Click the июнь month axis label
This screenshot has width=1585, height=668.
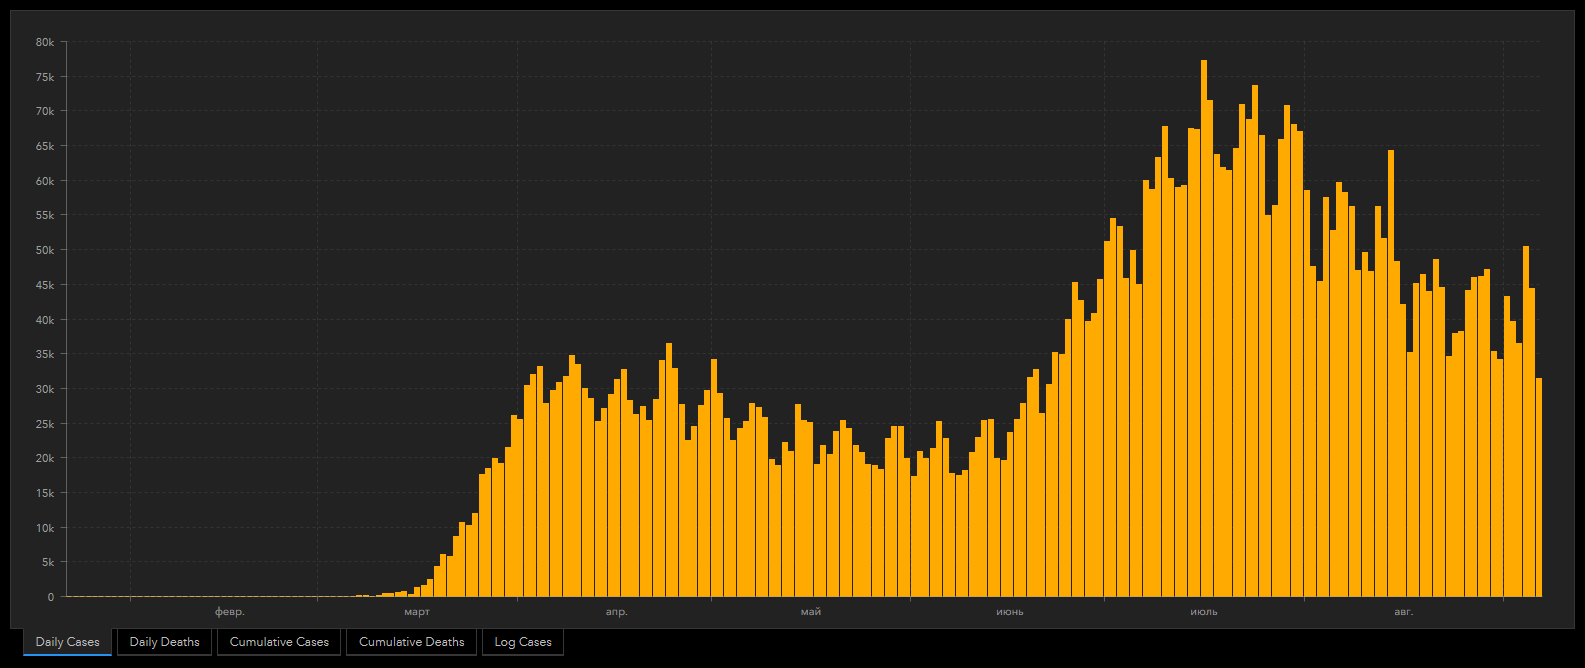coord(1010,612)
